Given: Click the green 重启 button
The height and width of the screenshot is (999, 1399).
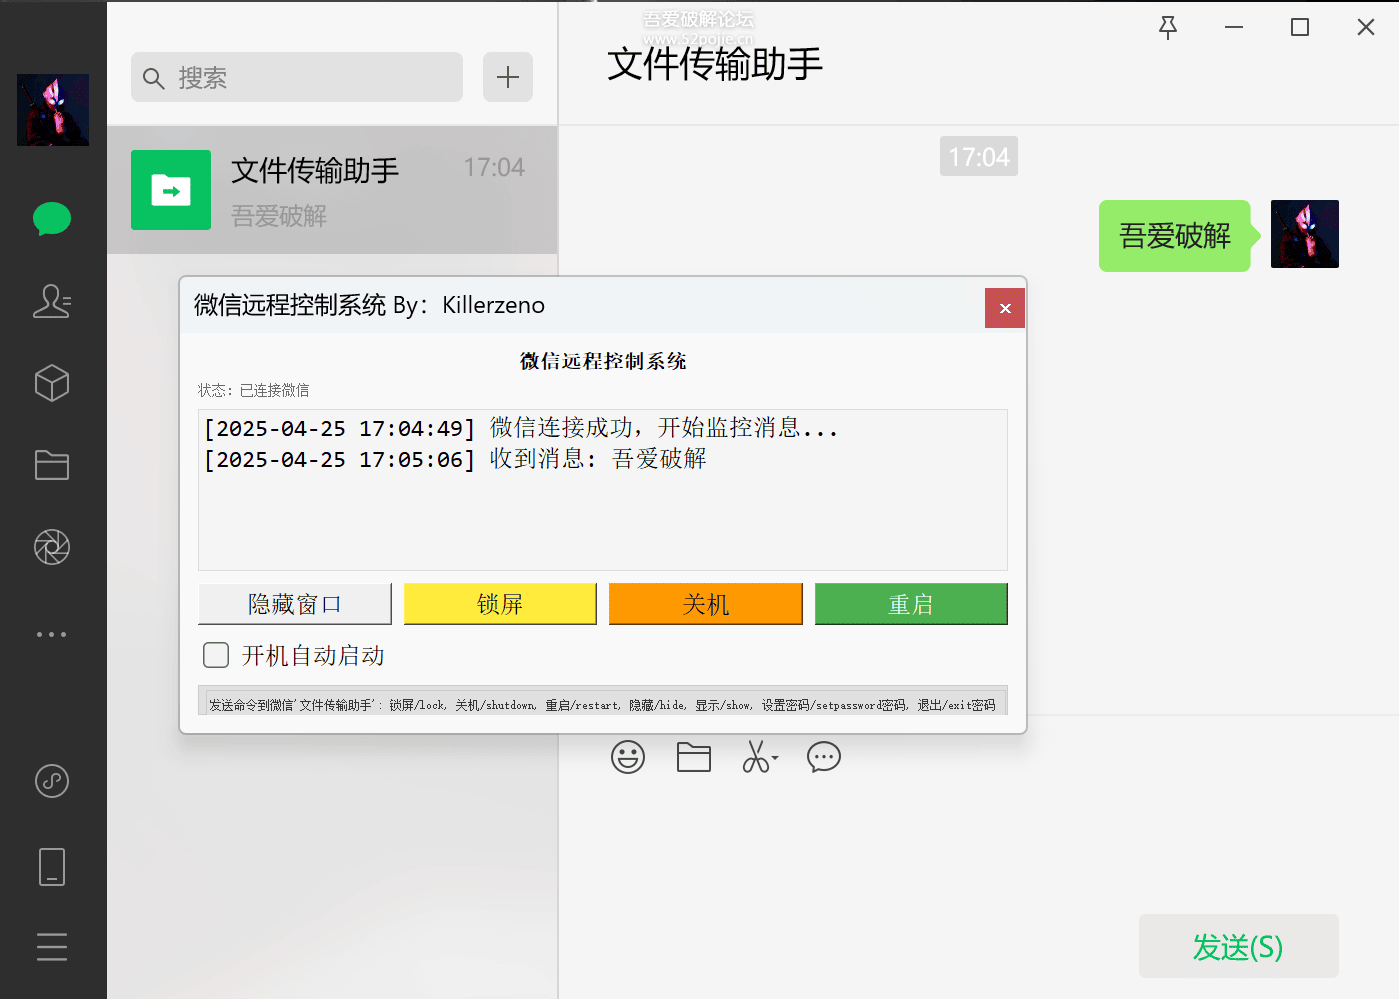Looking at the screenshot, I should (911, 604).
